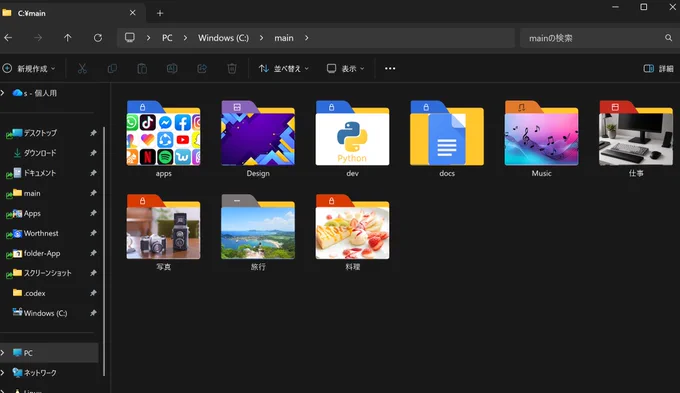The height and width of the screenshot is (393, 680).
Task: Open chevron after main in breadcrumb
Action: (307, 38)
